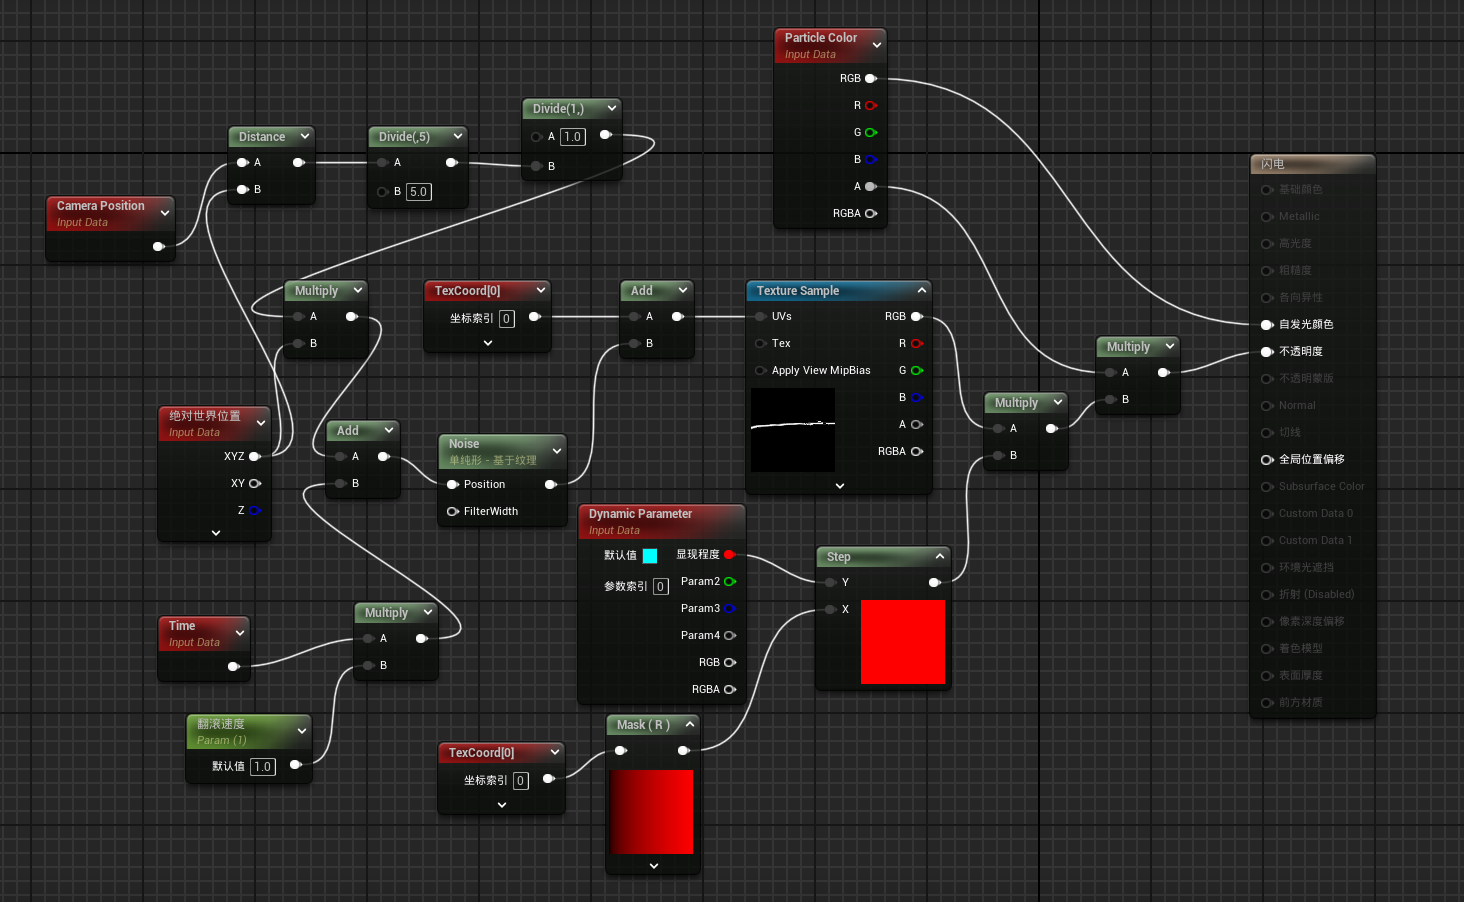The height and width of the screenshot is (902, 1464).
Task: Click the Texture Sample RGBA output pin
Action: [x=916, y=451]
